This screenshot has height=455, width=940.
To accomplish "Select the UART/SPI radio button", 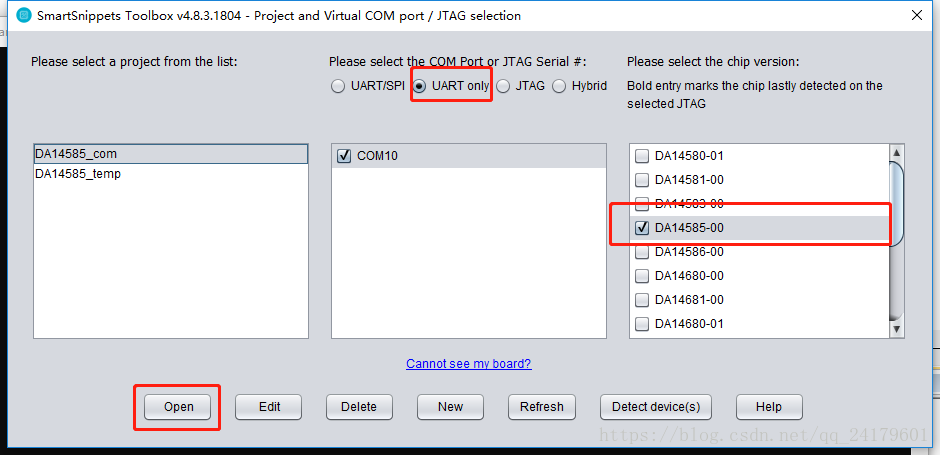I will point(338,86).
